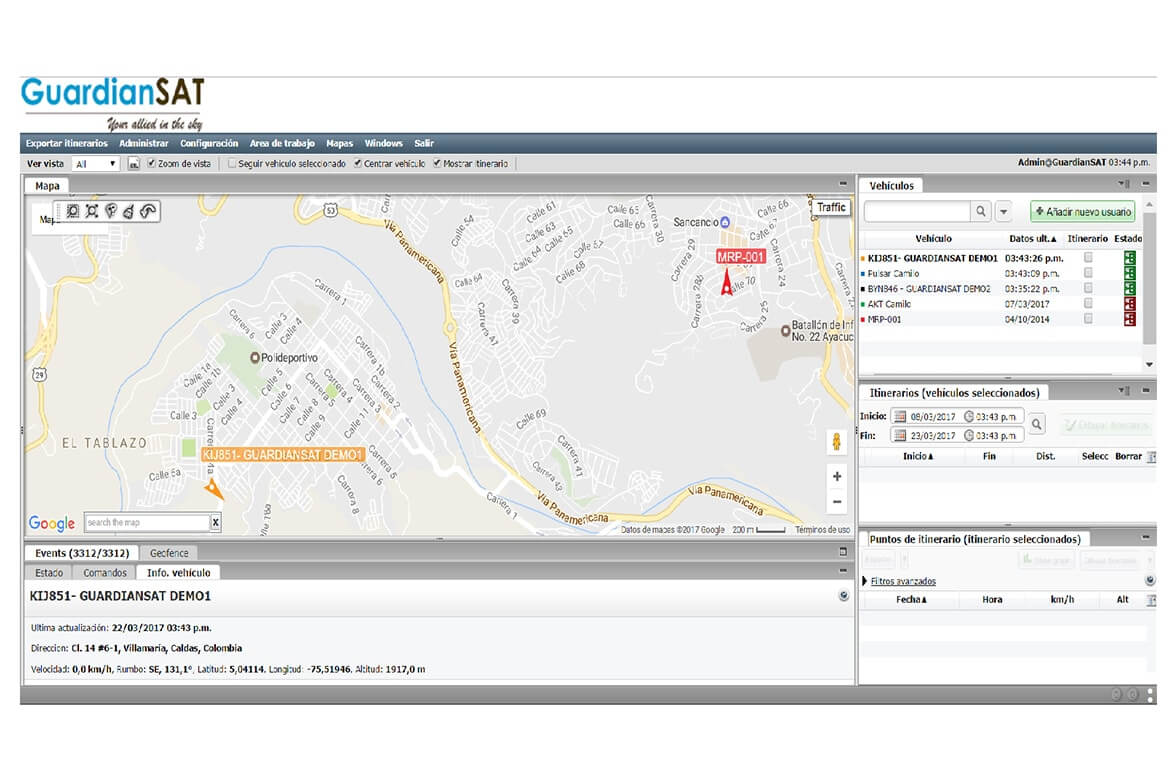Expand Filtros avanzados section
The image size is (1170, 780).
(x=901, y=581)
